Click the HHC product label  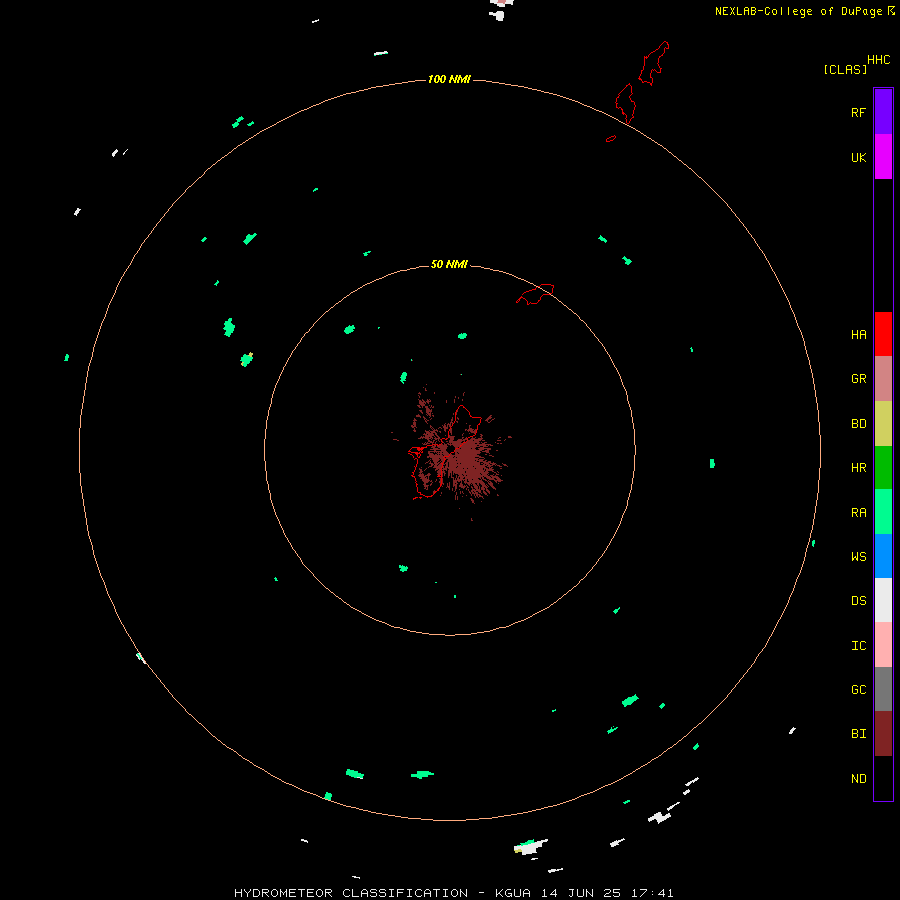pos(878,60)
